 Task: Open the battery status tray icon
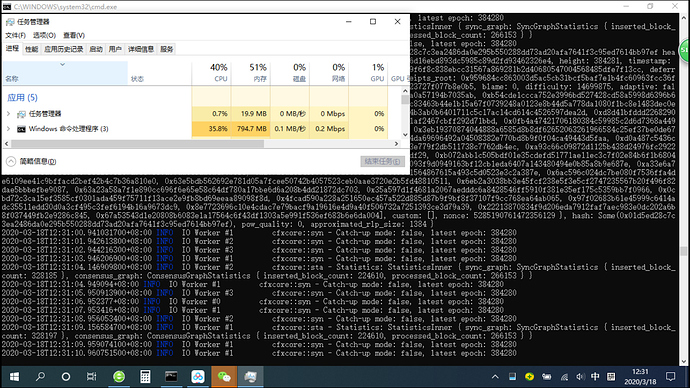(547, 377)
